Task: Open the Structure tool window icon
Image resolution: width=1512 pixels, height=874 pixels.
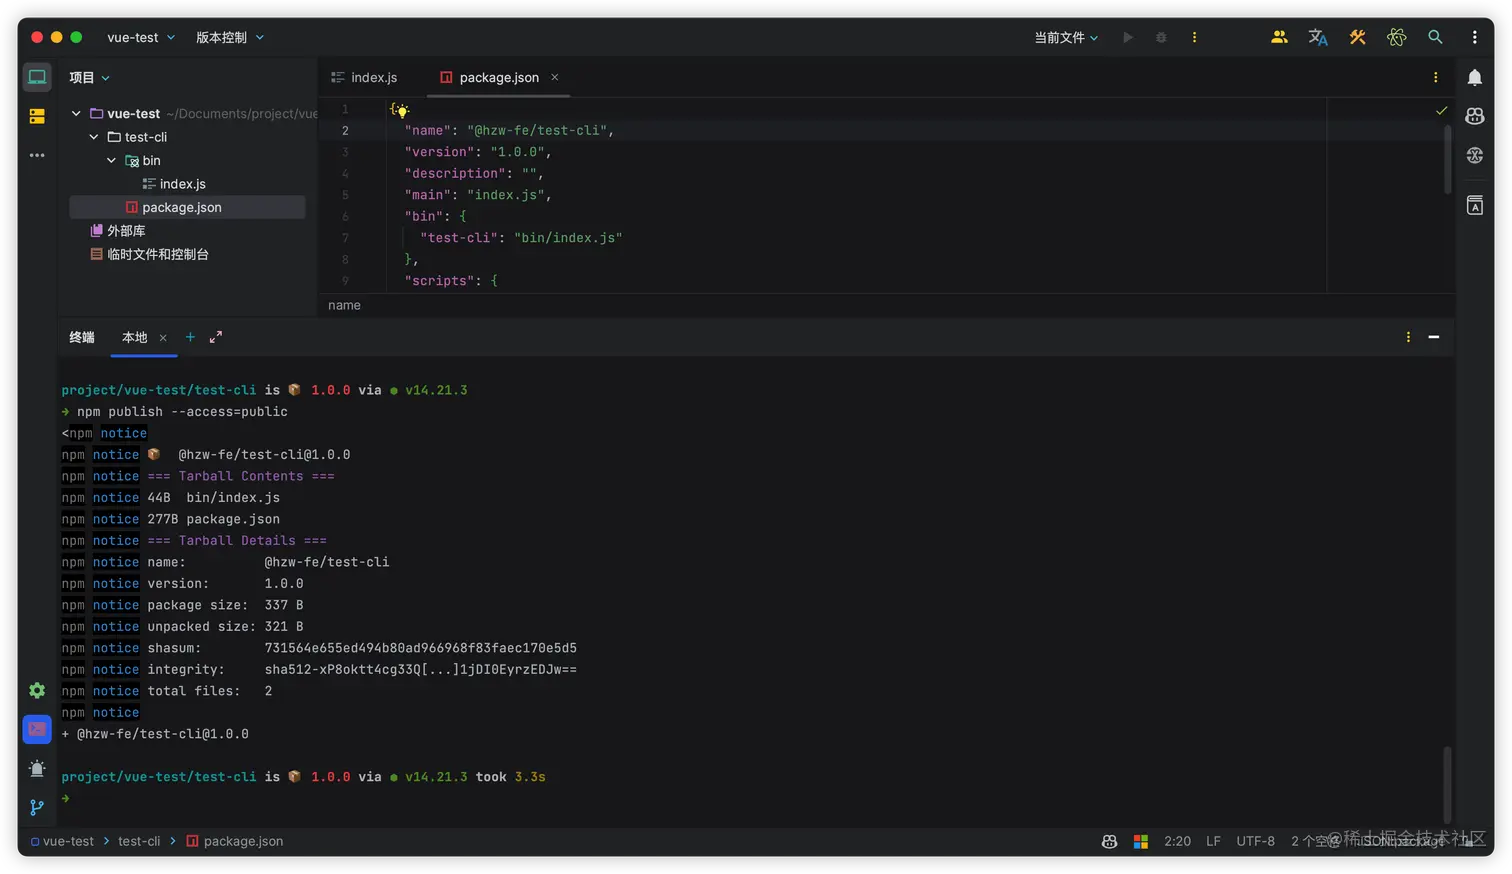Action: 37,116
